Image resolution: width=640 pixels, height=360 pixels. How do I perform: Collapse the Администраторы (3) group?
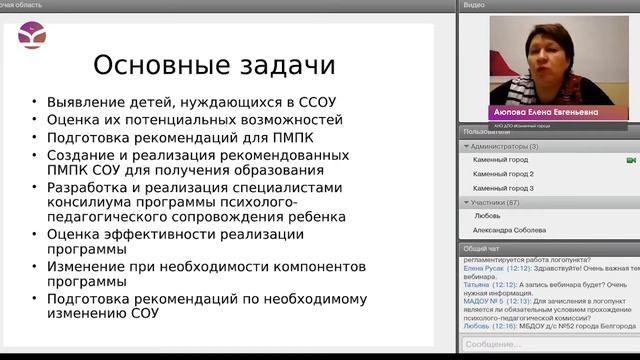tap(467, 146)
